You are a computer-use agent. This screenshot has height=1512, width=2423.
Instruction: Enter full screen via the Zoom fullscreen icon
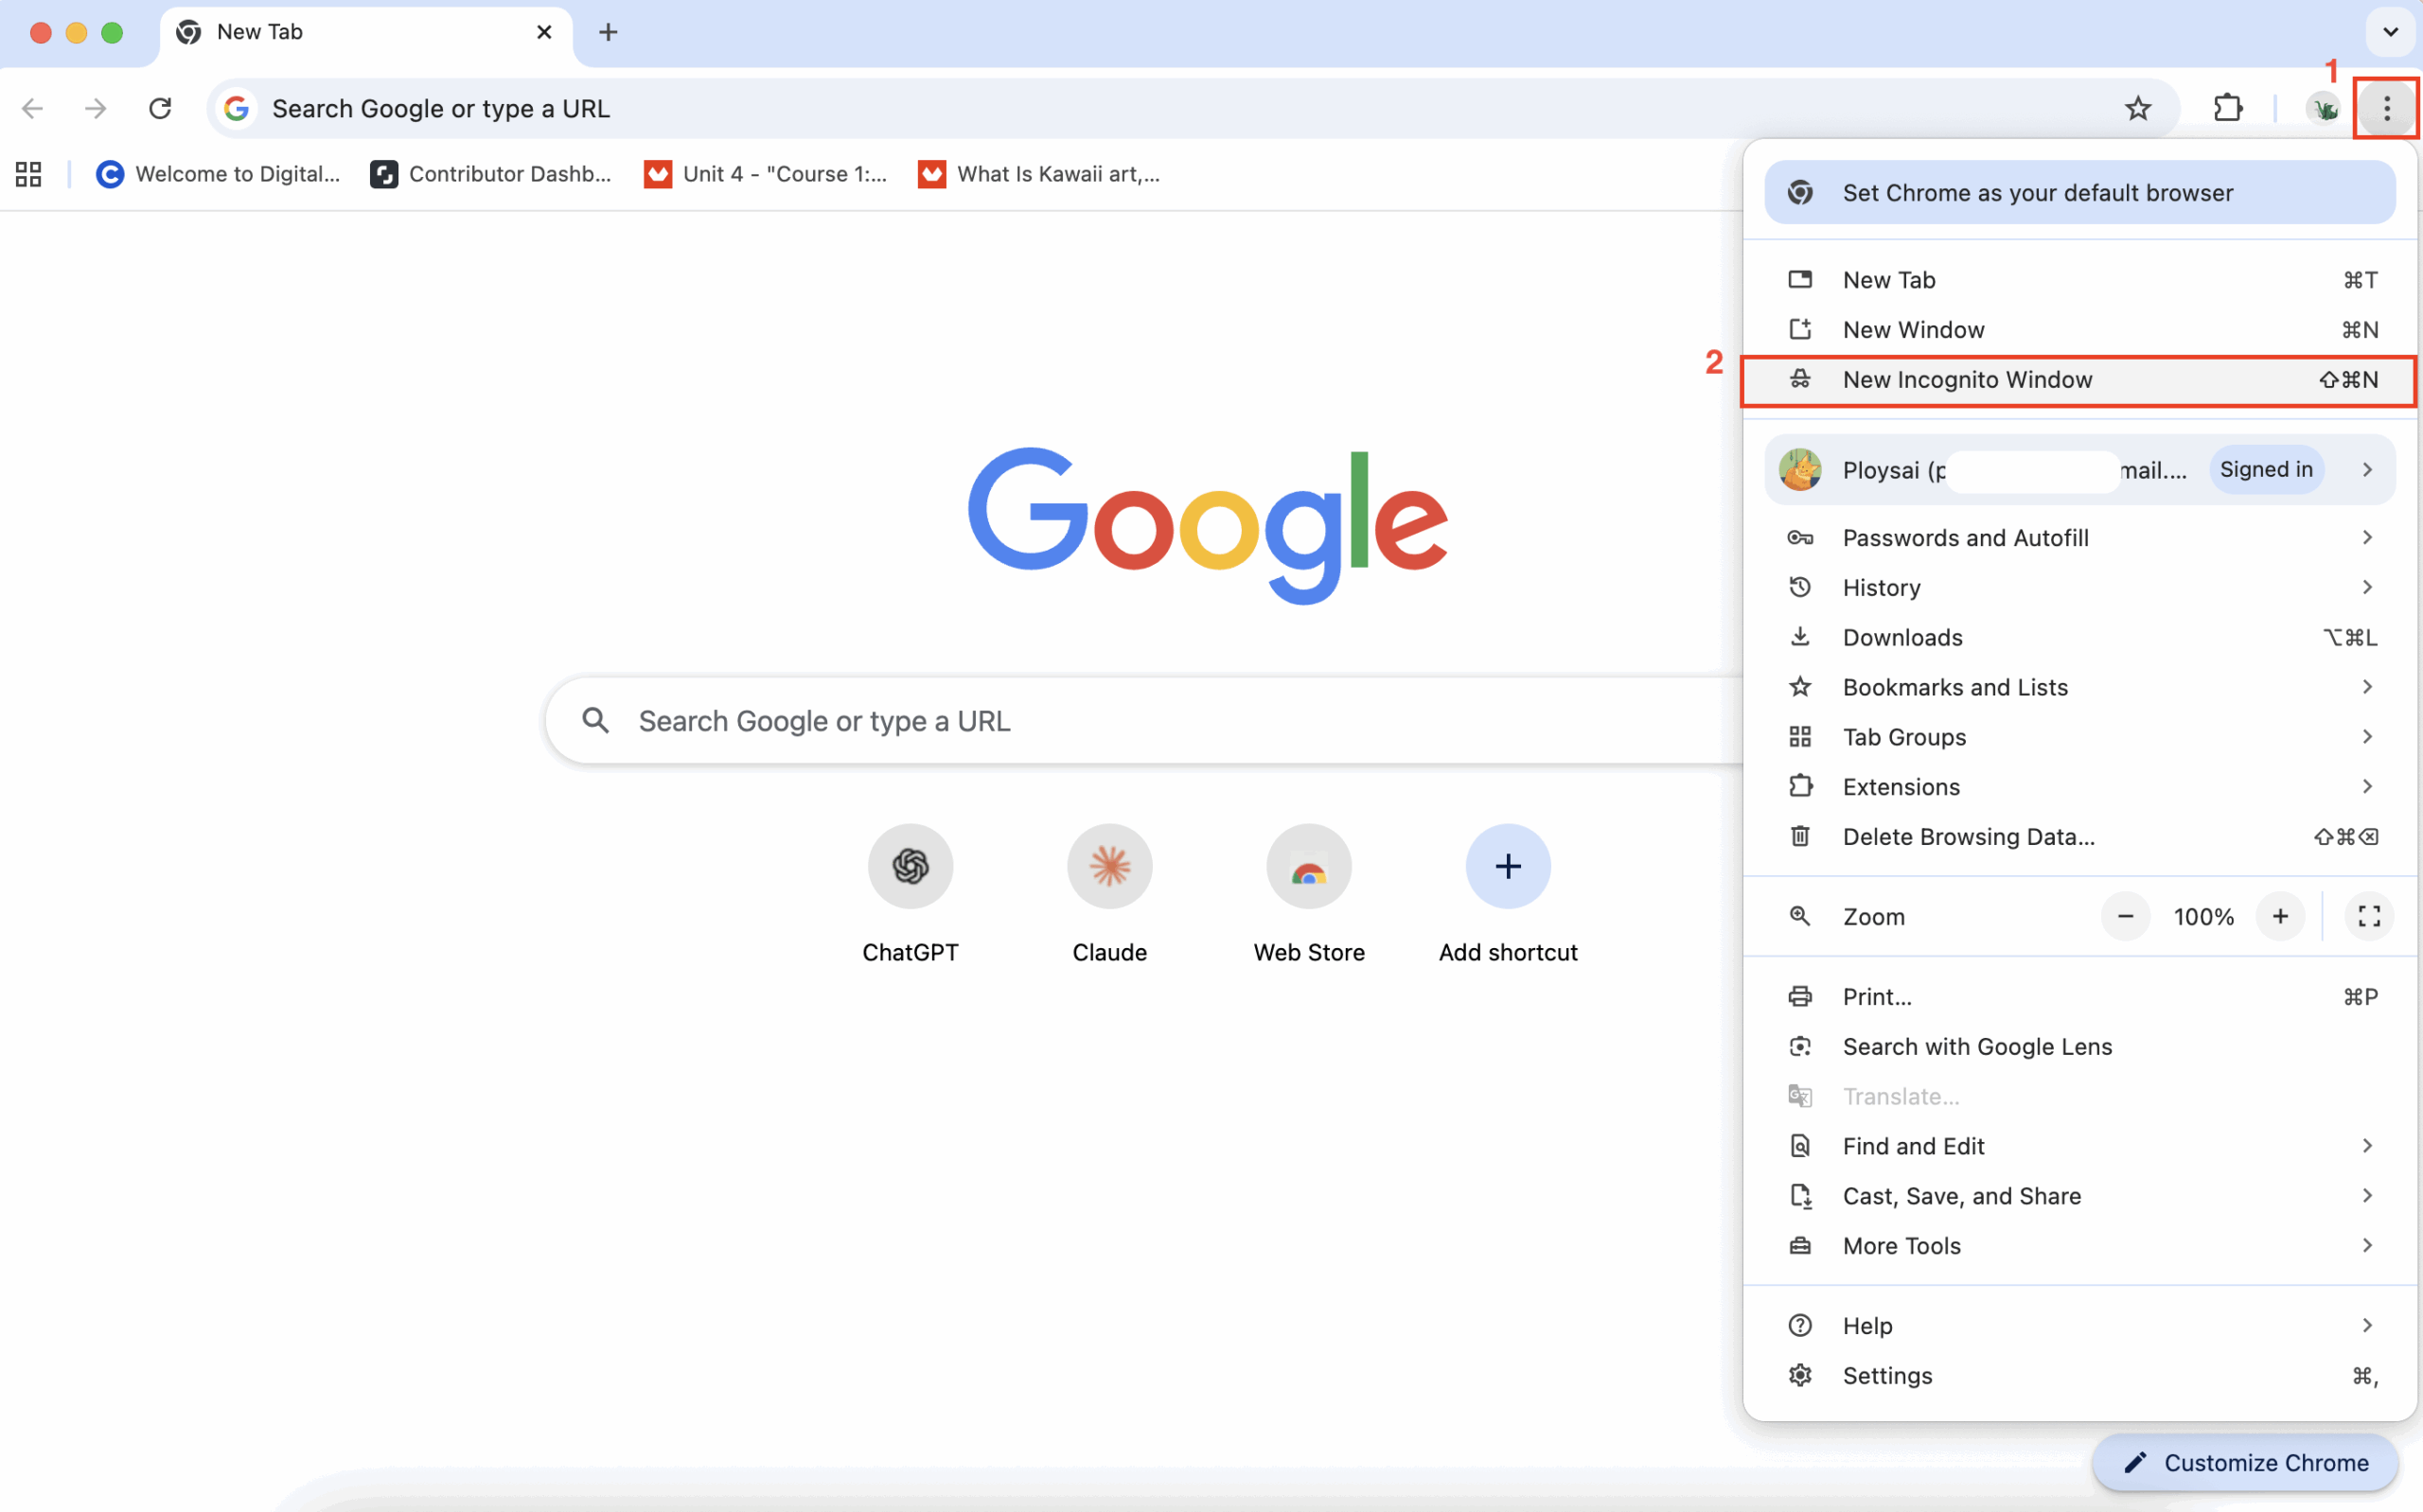(x=2368, y=916)
